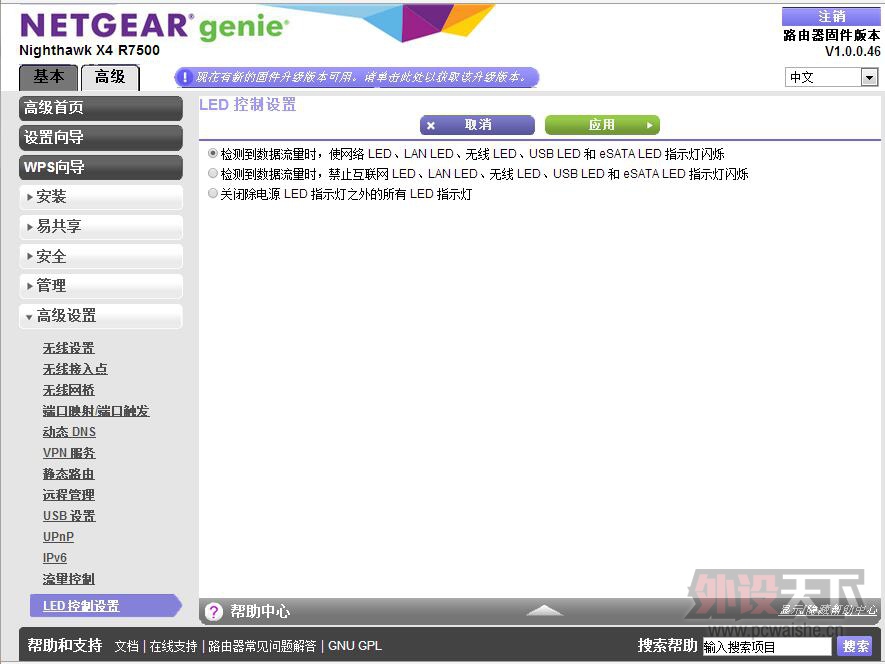Click the show/hide help center link

[829, 610]
